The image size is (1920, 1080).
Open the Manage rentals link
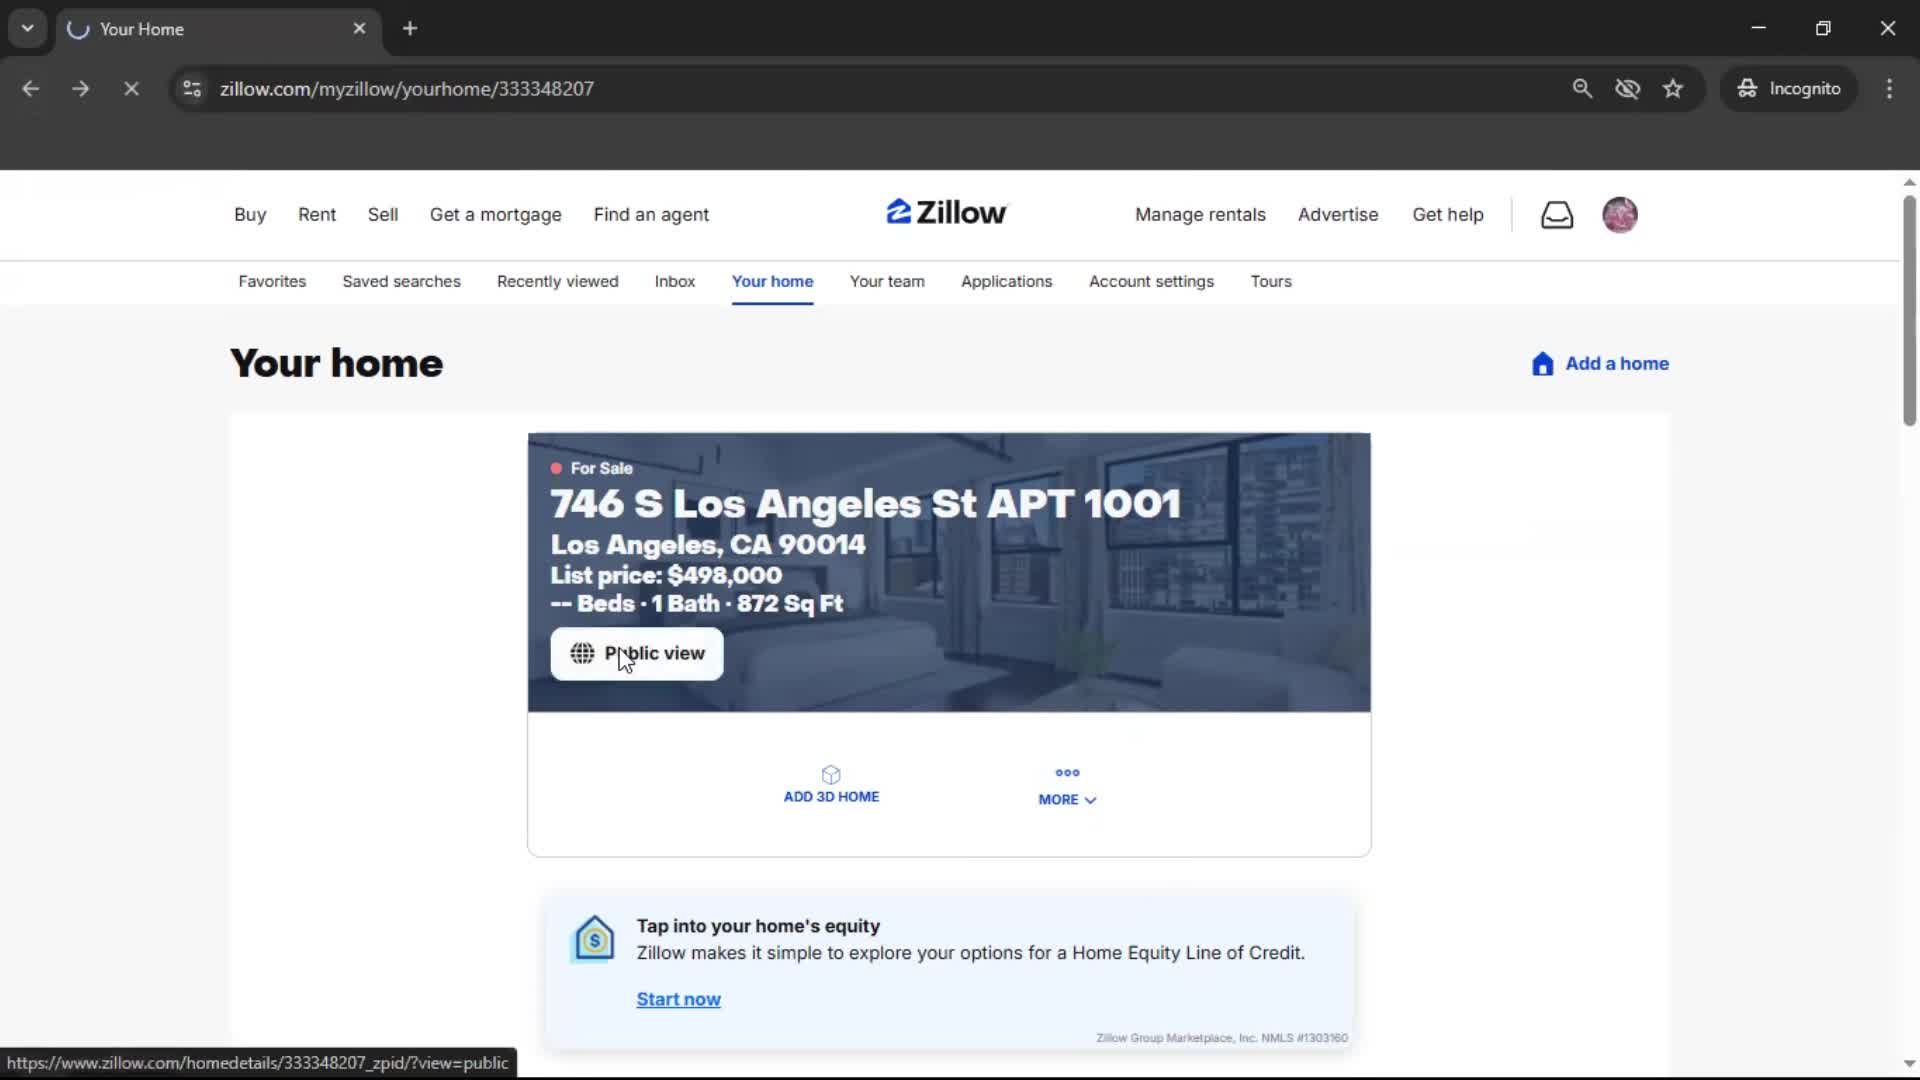click(1200, 214)
